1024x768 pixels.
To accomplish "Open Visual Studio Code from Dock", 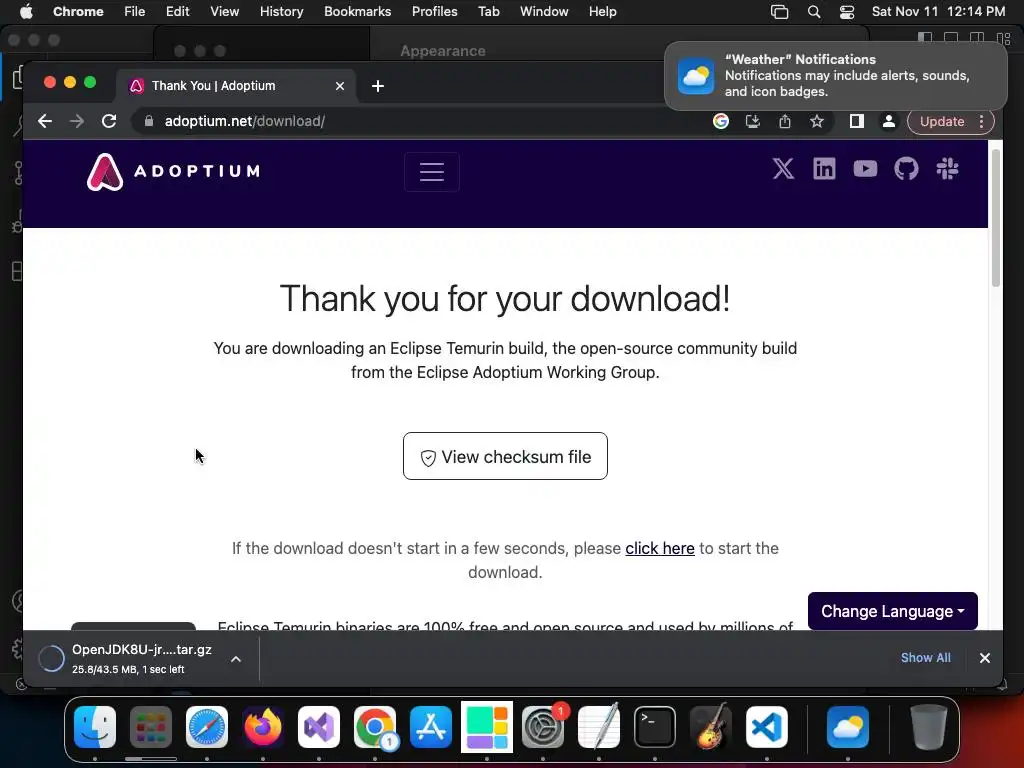I will [767, 727].
